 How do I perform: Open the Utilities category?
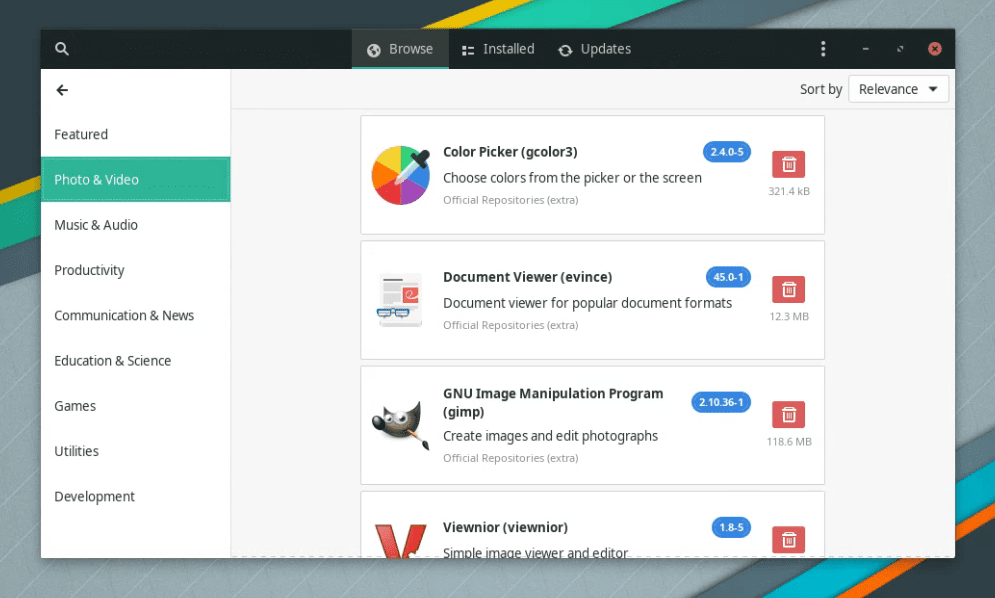click(135, 451)
